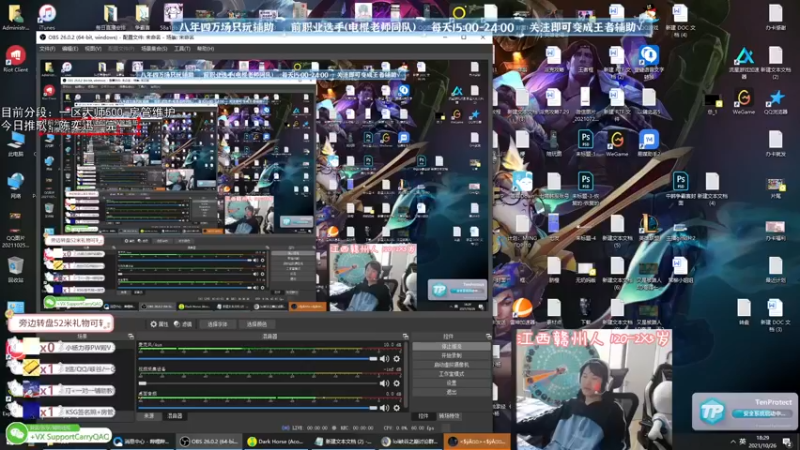Open the notification center icon in tray
The image size is (800, 450).
787,441
